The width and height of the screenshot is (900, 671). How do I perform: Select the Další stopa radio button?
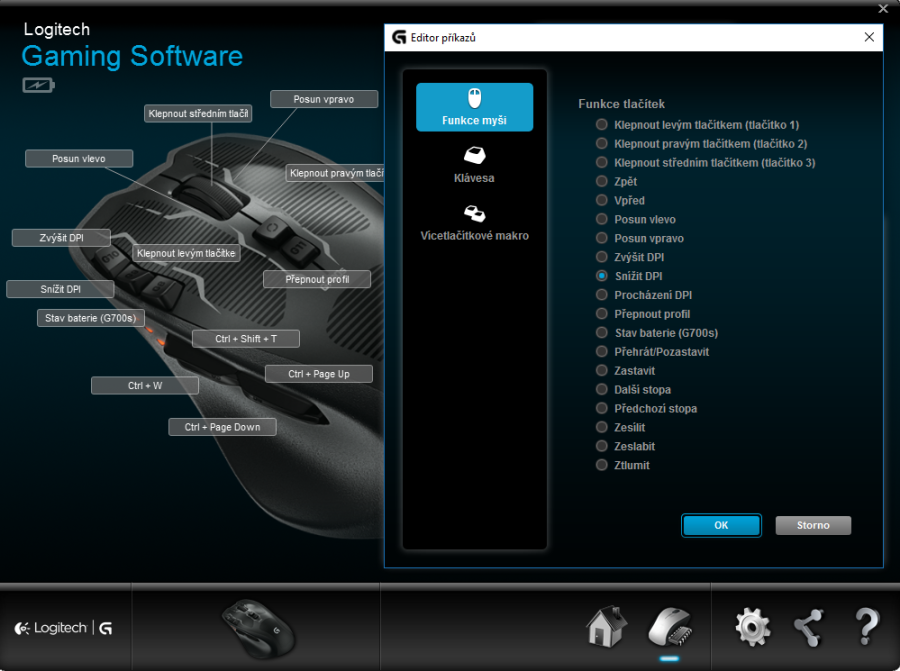tap(602, 390)
